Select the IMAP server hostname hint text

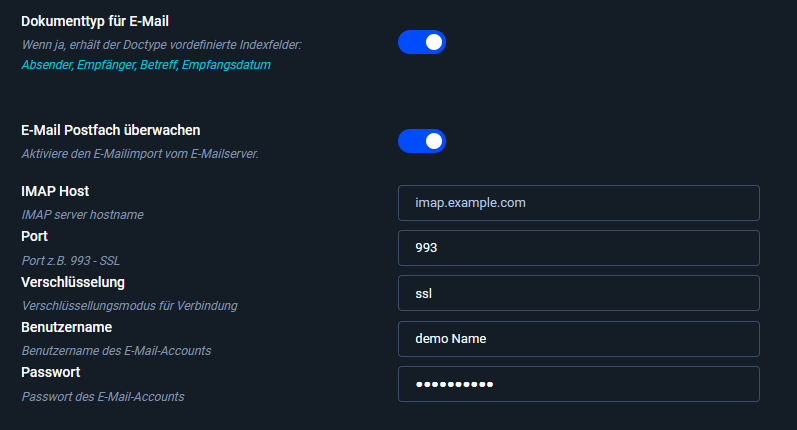click(82, 215)
